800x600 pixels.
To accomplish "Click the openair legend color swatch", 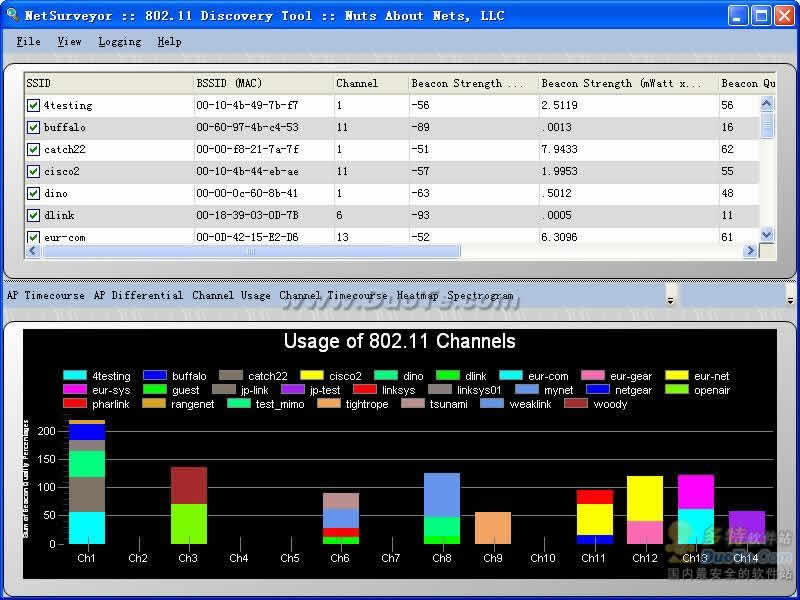I will click(x=677, y=389).
